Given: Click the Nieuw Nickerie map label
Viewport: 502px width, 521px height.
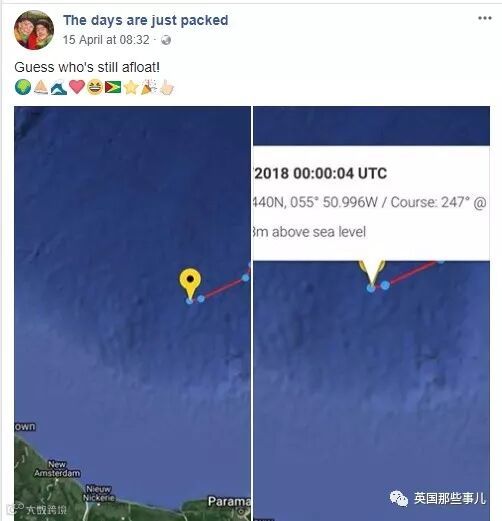Looking at the screenshot, I should [x=99, y=493].
